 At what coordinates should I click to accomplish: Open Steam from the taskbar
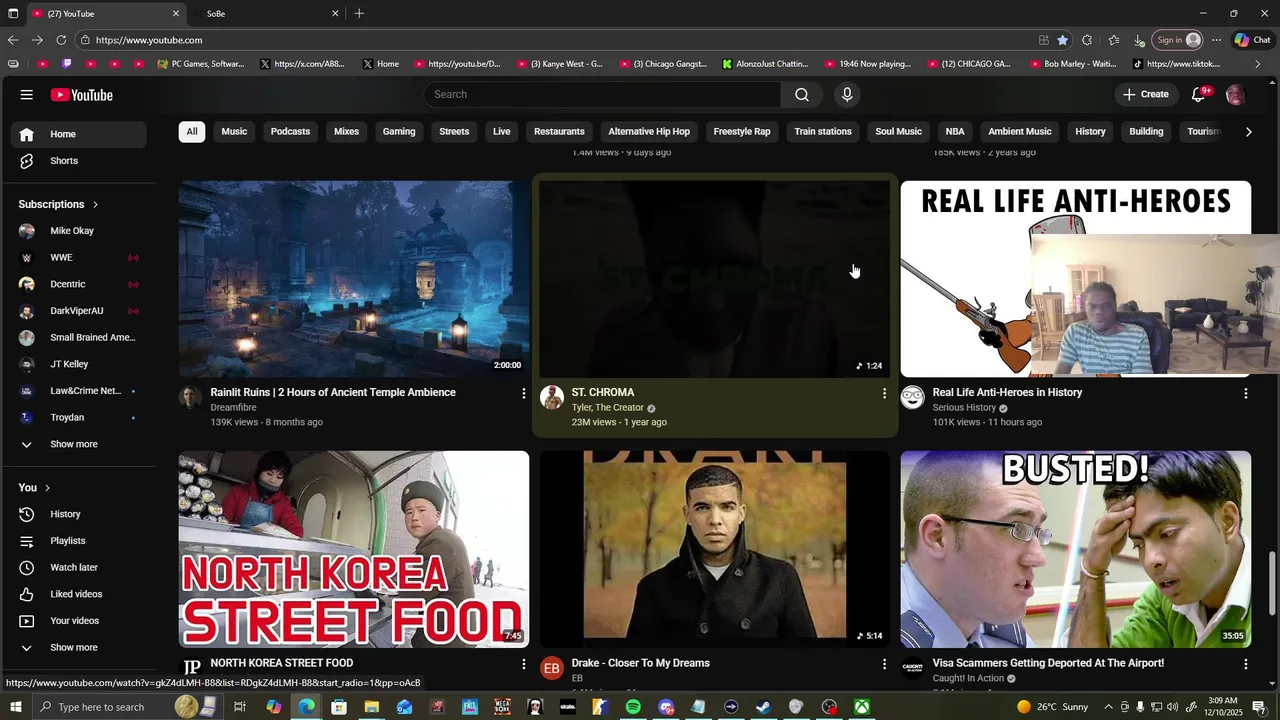click(763, 707)
